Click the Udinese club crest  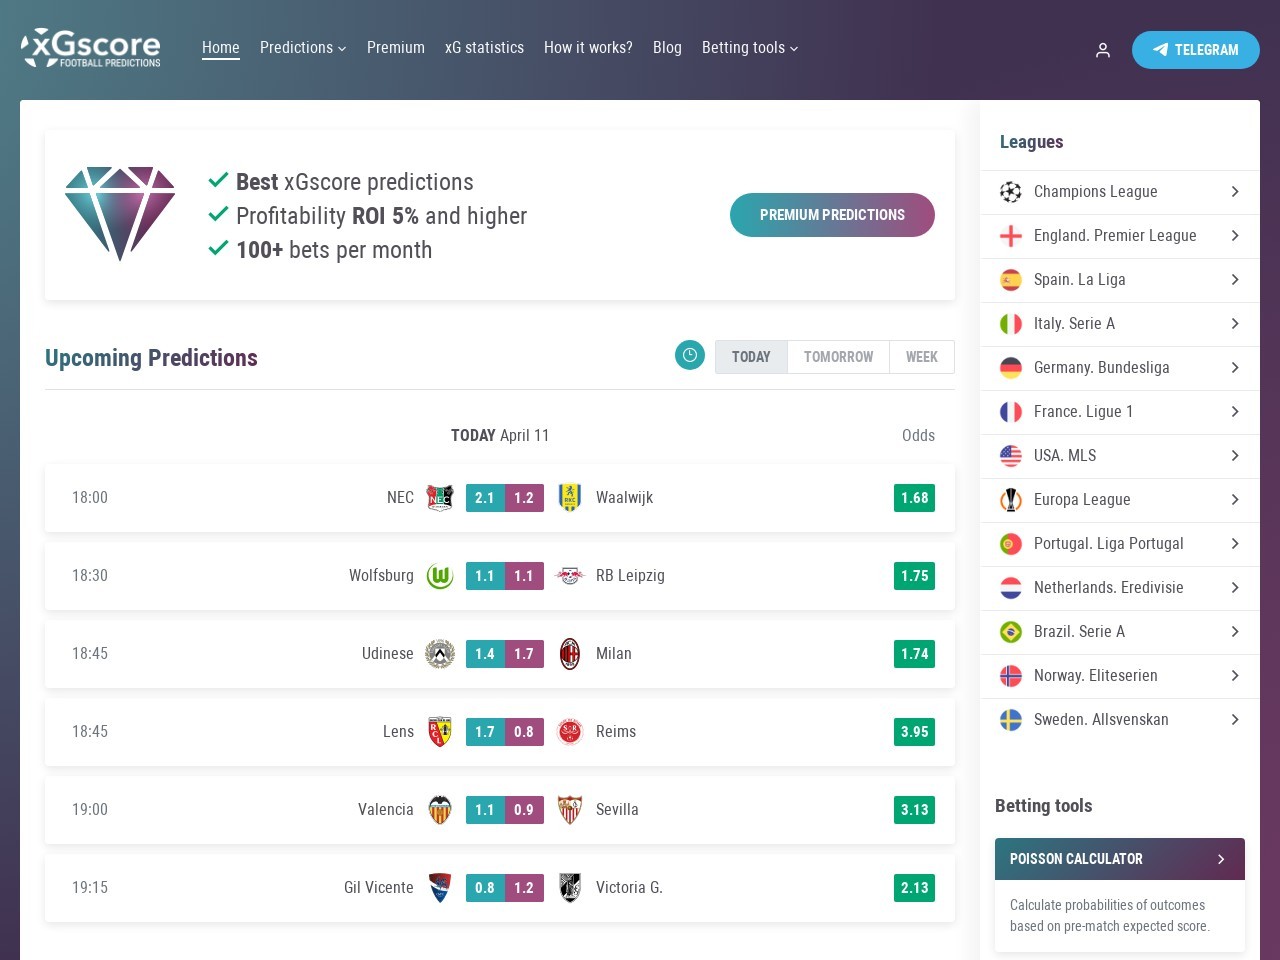point(440,653)
